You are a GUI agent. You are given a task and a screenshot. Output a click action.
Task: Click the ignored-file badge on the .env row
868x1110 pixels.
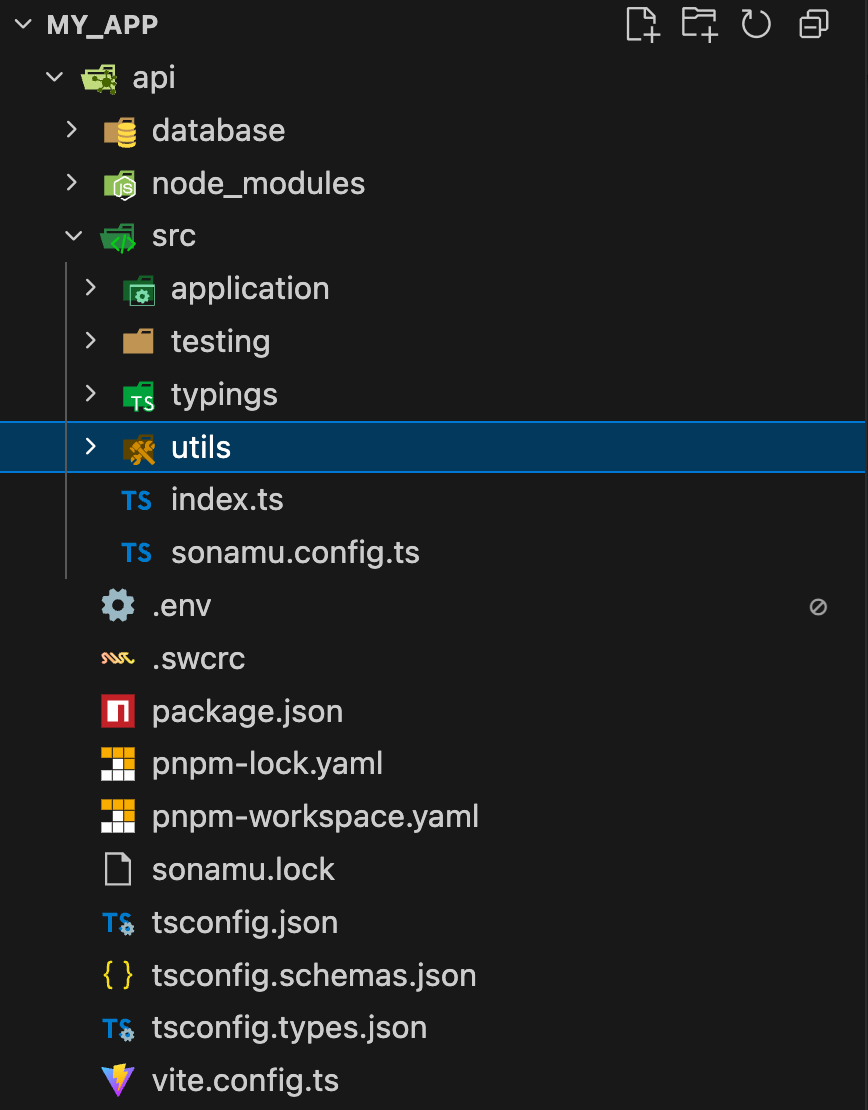(818, 607)
